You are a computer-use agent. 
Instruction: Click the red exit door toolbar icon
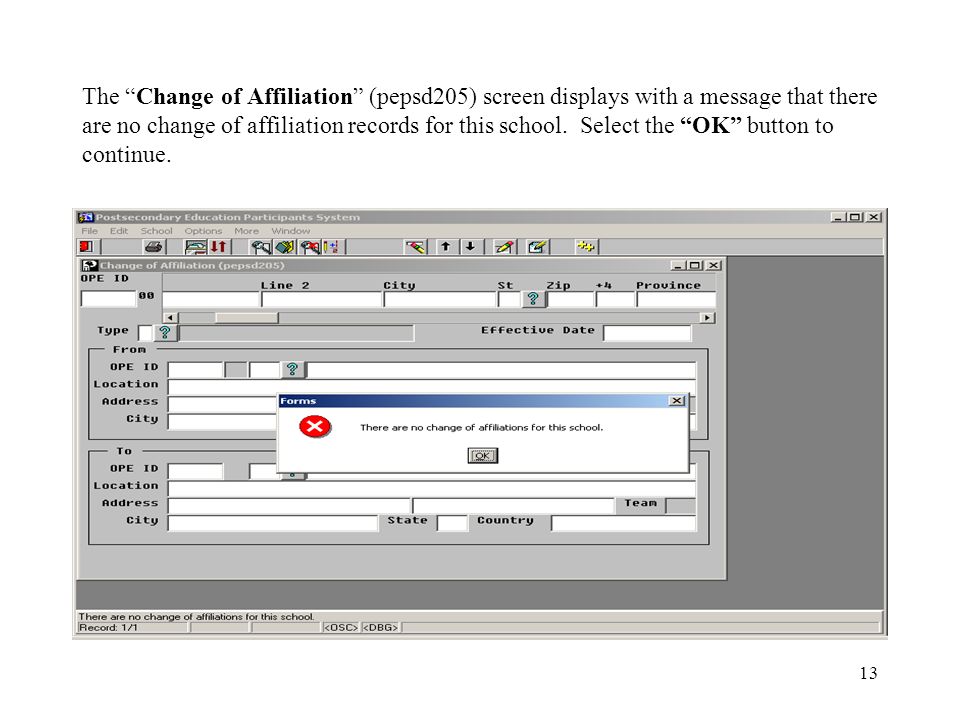pos(86,246)
